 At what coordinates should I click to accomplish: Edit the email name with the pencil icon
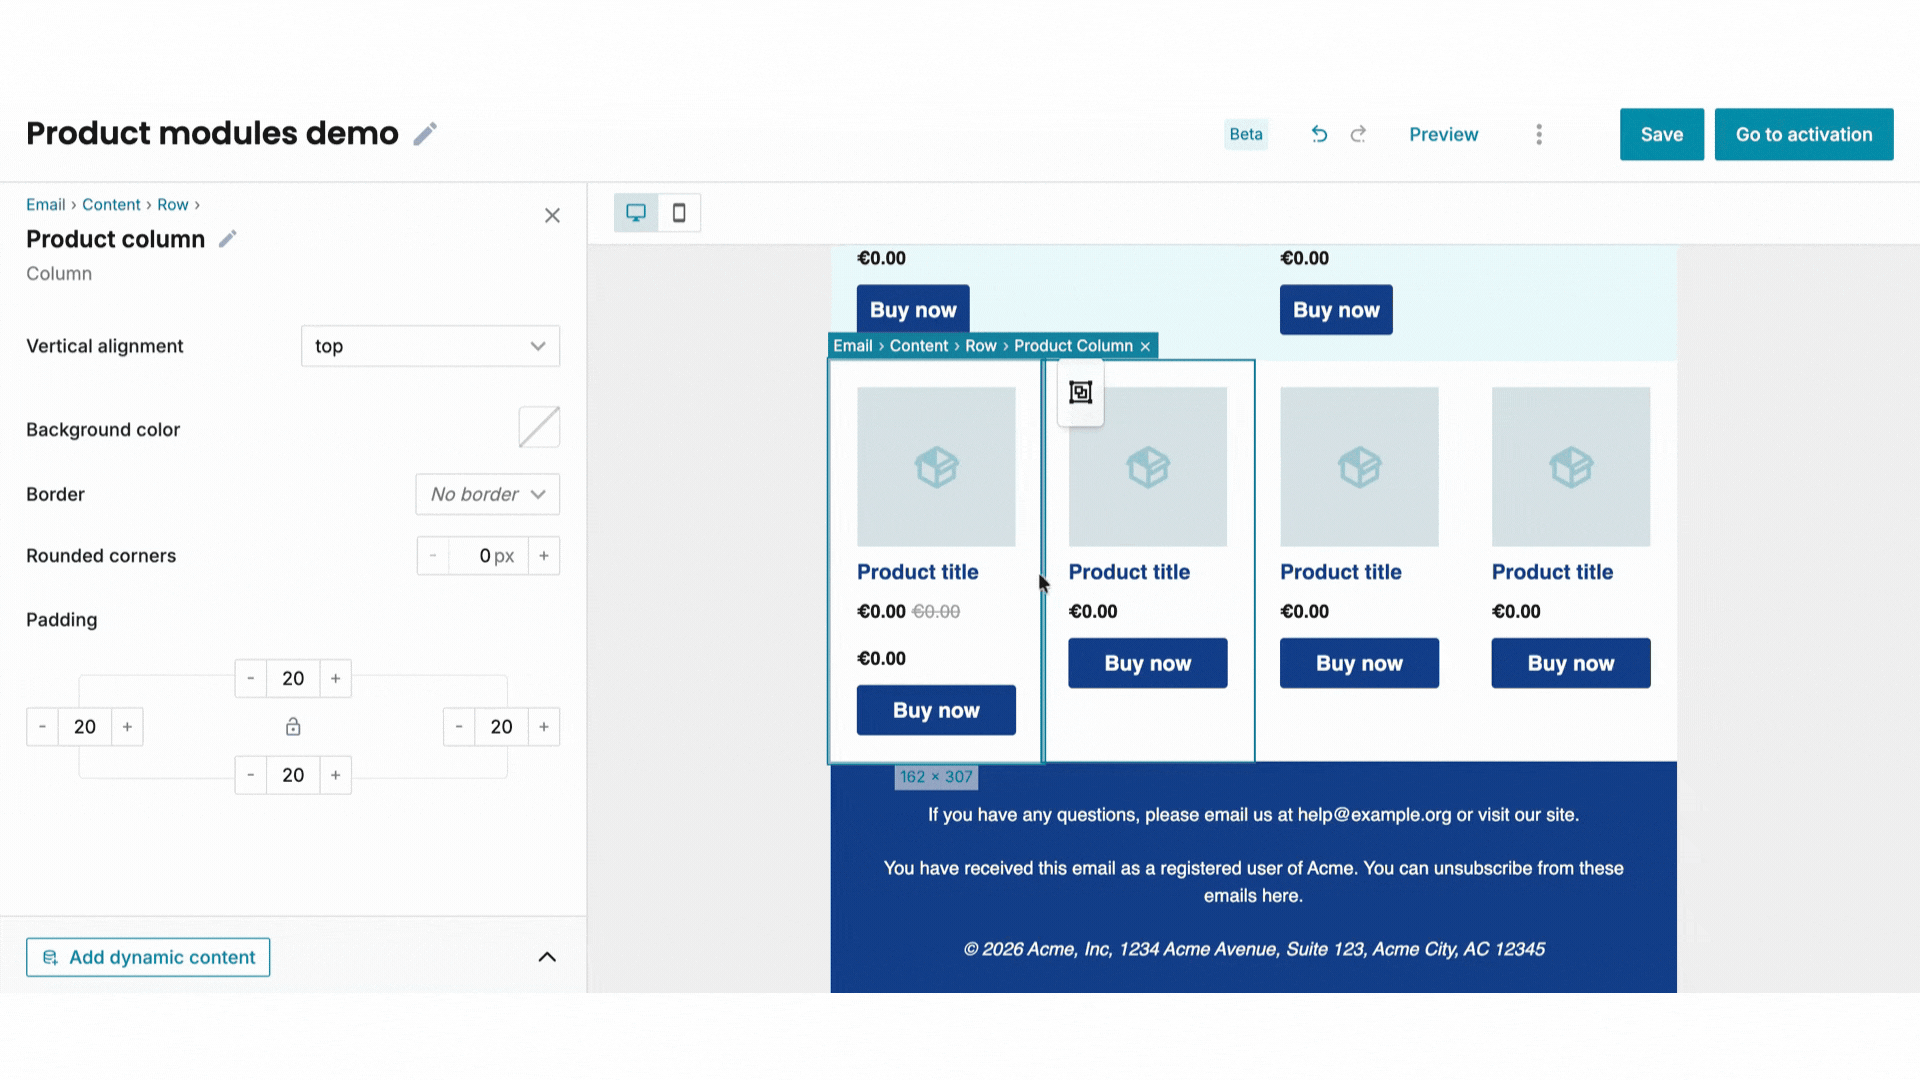click(425, 133)
